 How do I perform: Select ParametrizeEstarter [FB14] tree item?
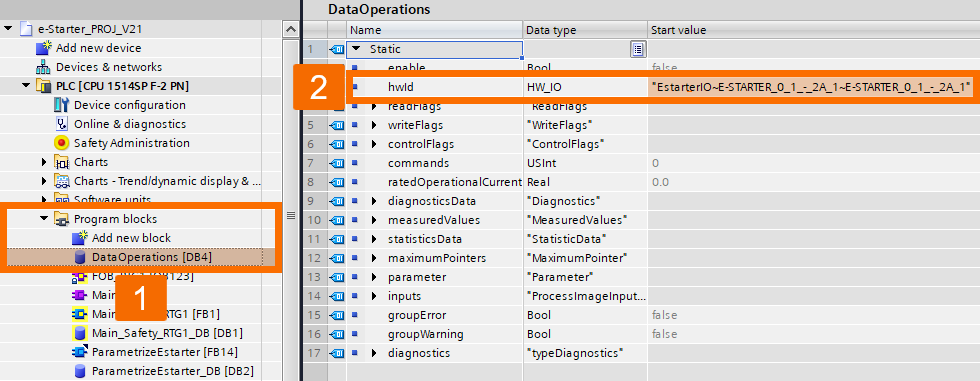(164, 352)
